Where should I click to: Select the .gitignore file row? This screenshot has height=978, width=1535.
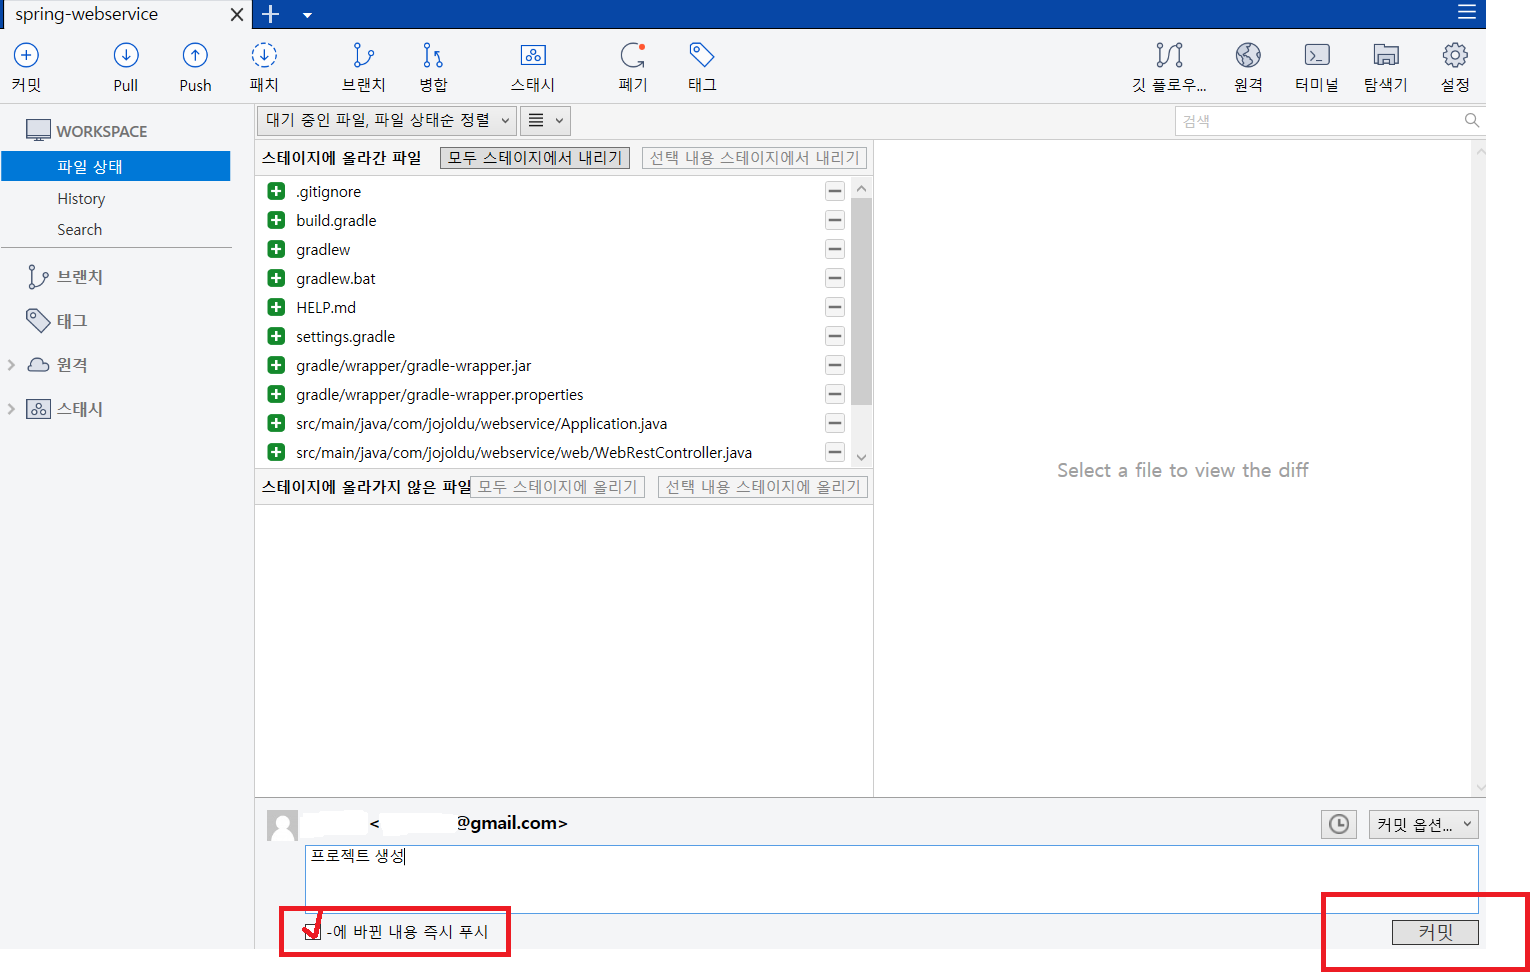tap(555, 191)
